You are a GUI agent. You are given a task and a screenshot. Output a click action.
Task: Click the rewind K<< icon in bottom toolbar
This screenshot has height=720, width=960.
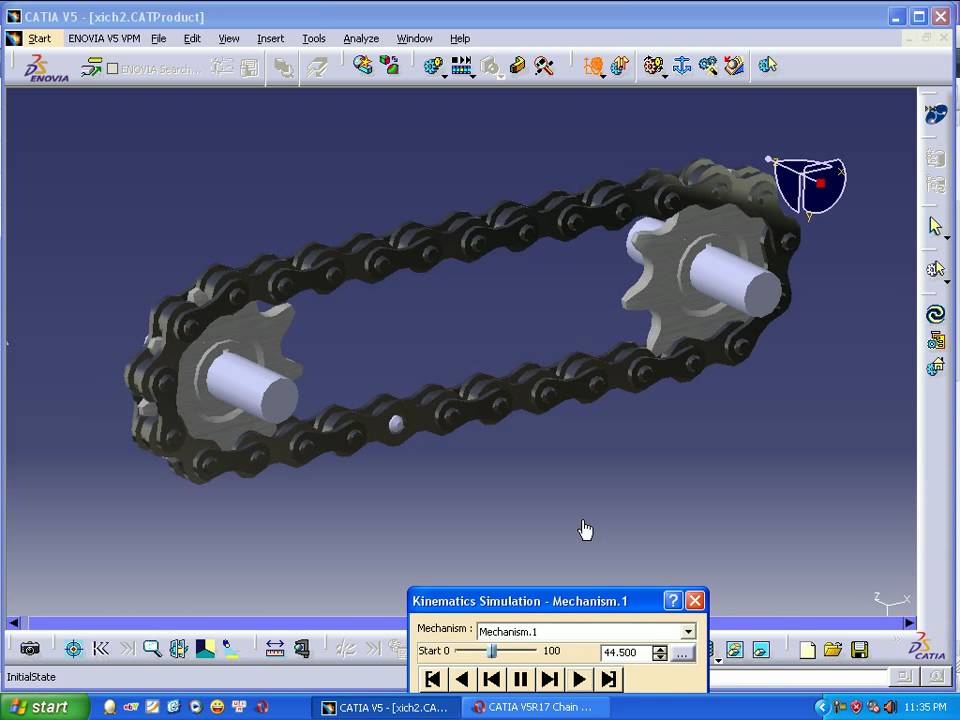pos(100,648)
